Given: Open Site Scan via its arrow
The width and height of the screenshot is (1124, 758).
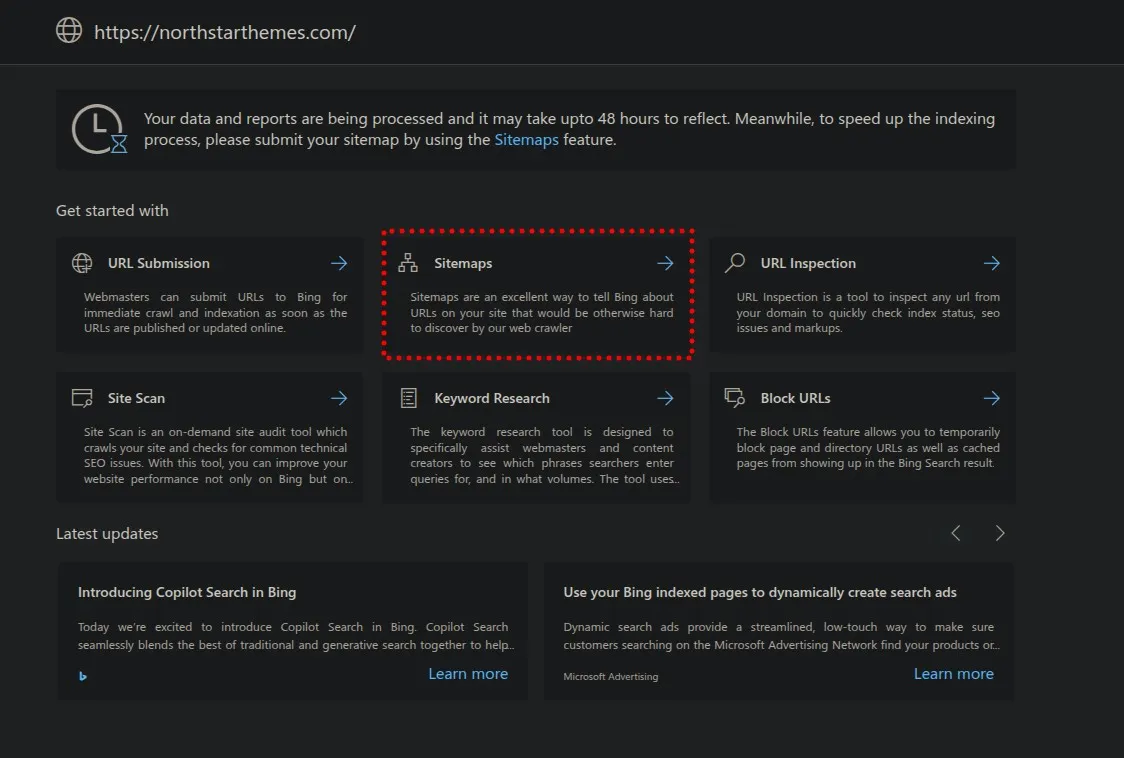Looking at the screenshot, I should [339, 398].
